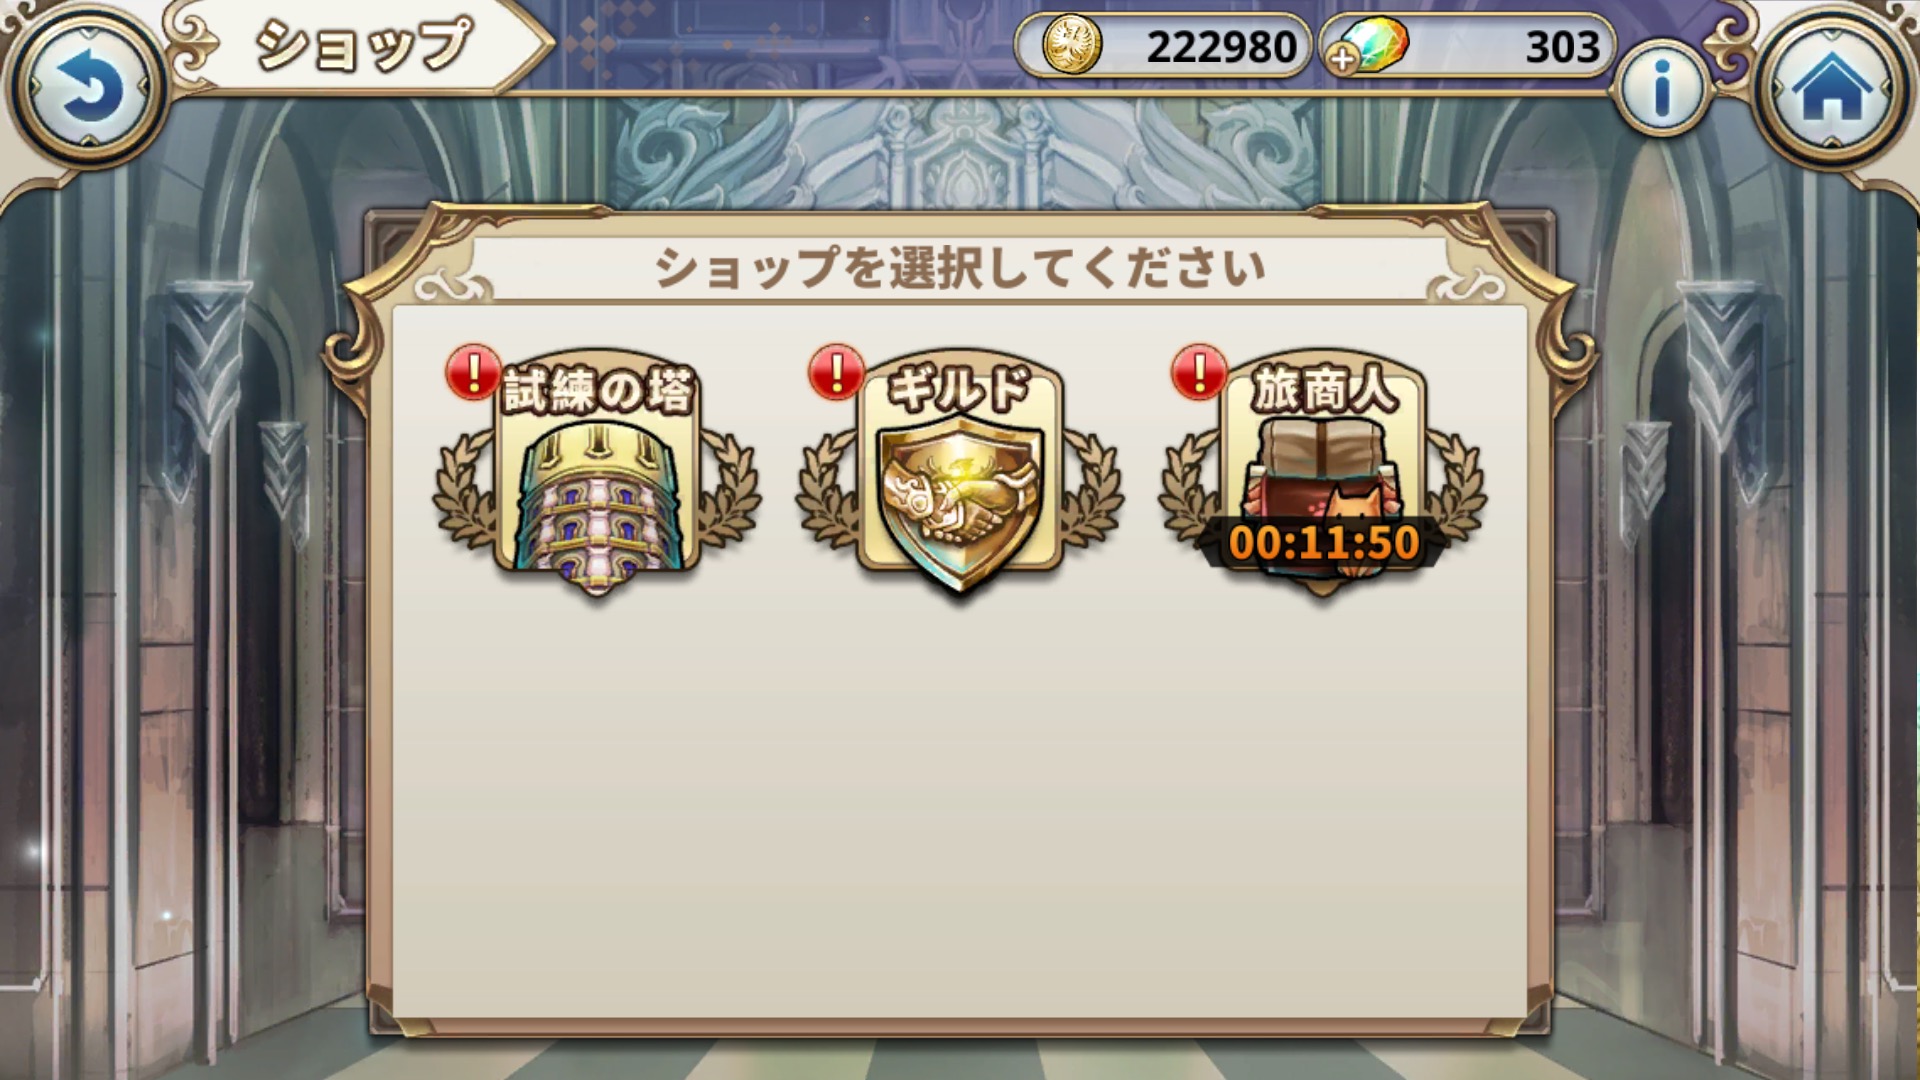
Task: Select the 222980 gold balance display
Action: pyautogui.click(x=1163, y=46)
